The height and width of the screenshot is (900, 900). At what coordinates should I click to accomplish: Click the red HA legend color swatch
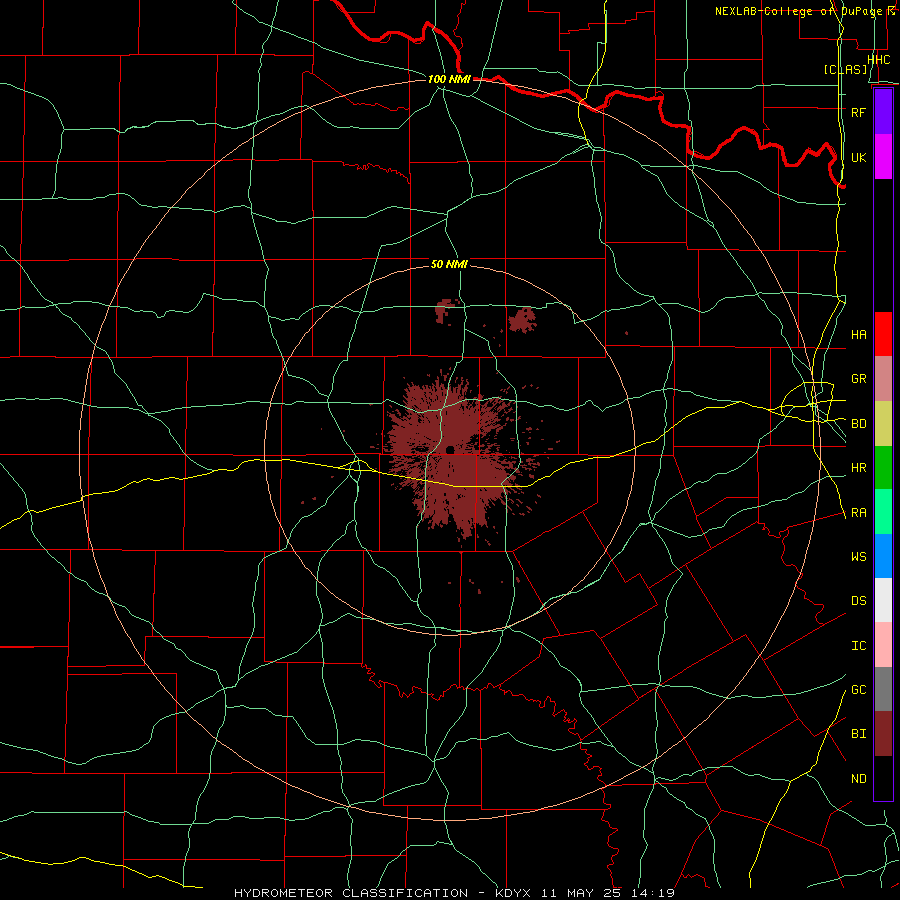coord(883,334)
